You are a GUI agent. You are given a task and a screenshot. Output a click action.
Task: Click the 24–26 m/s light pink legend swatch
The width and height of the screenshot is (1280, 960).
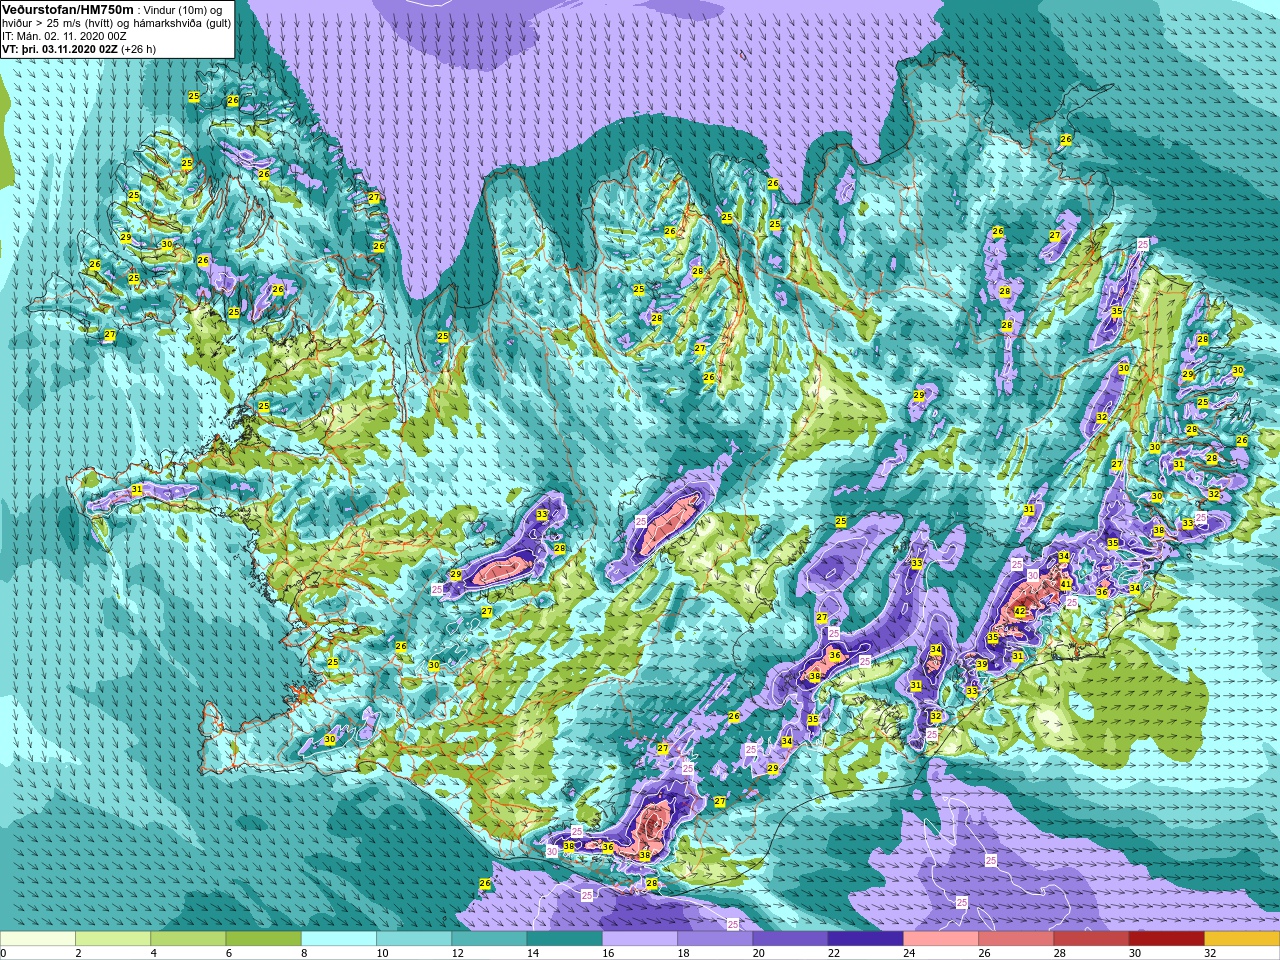pyautogui.click(x=941, y=939)
